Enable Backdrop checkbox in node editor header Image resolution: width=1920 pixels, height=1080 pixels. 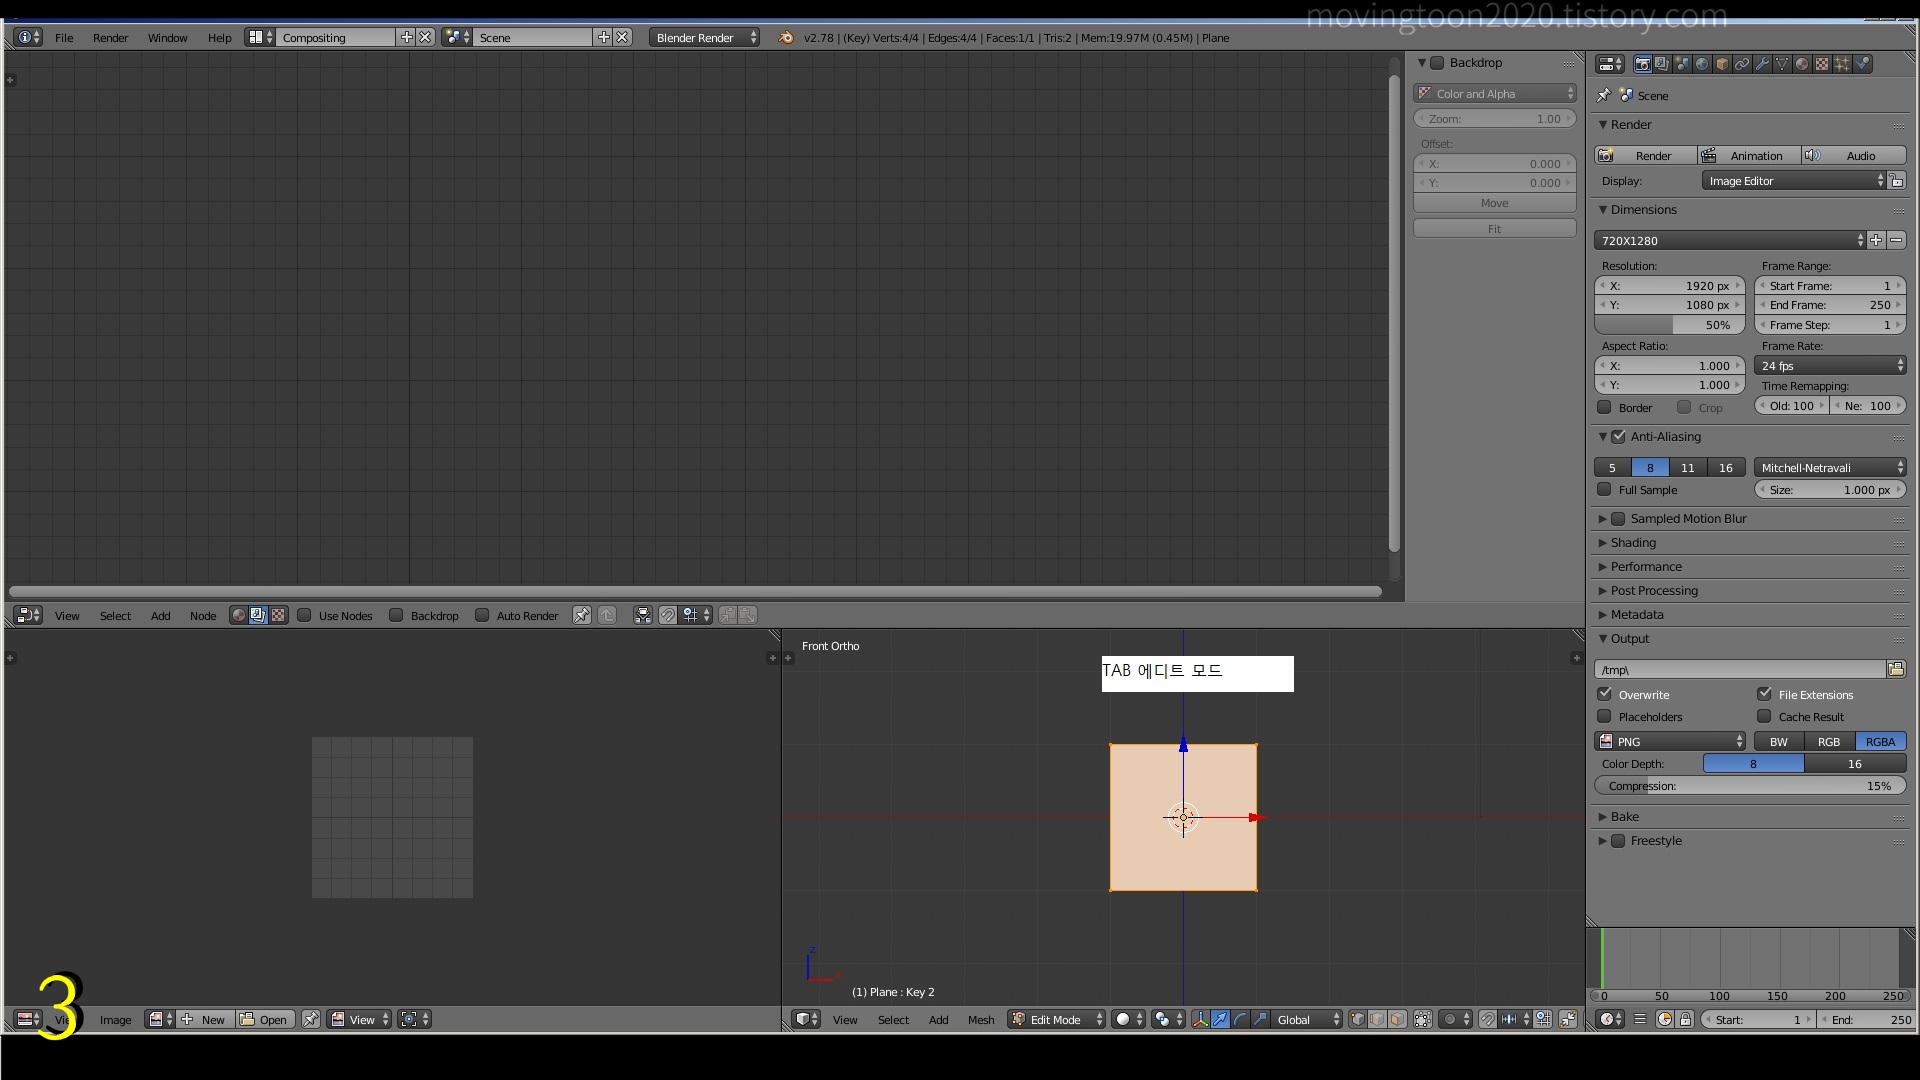(x=396, y=615)
